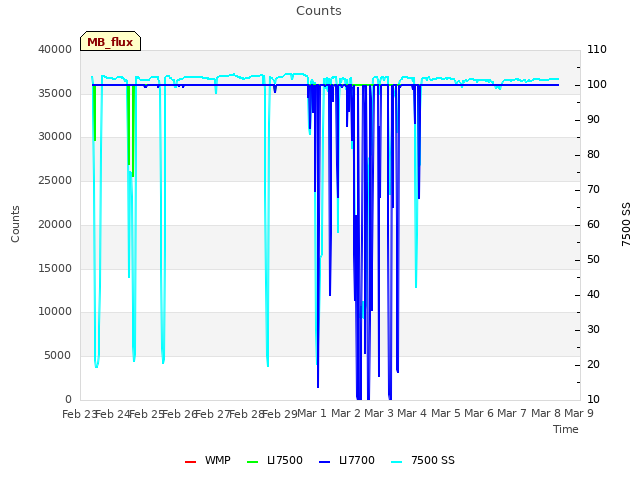The image size is (640, 480).
Task: Click the 90 tick on the right axis
Action: coord(593,120)
